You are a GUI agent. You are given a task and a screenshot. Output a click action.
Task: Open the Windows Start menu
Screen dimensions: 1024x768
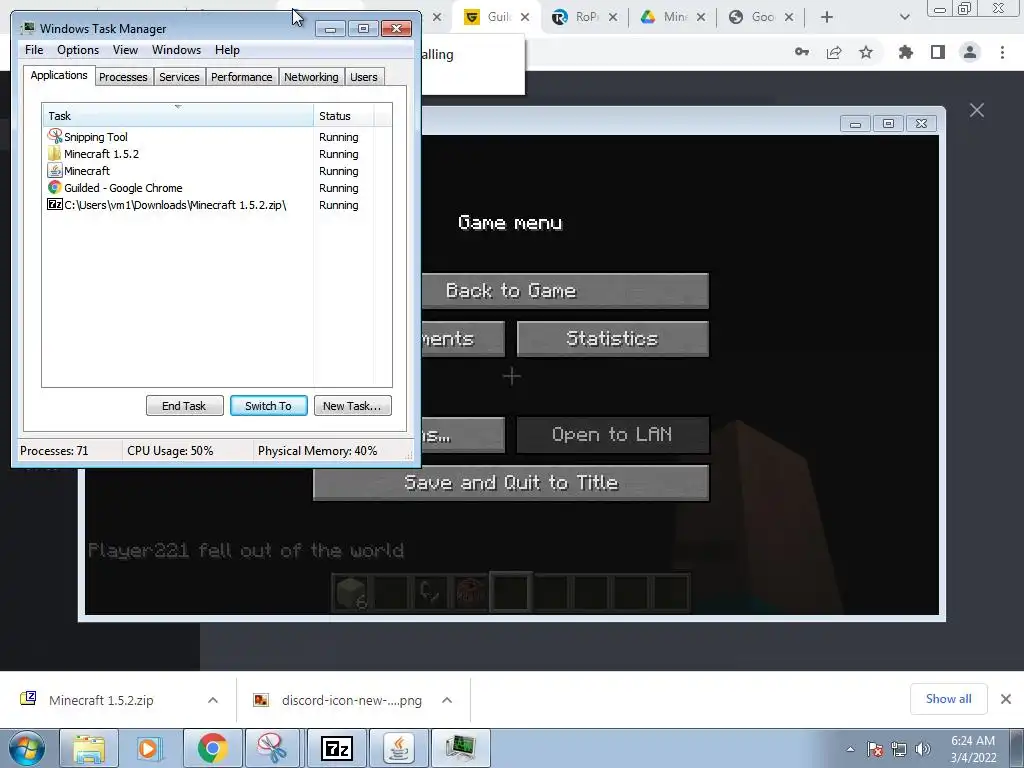coord(26,748)
